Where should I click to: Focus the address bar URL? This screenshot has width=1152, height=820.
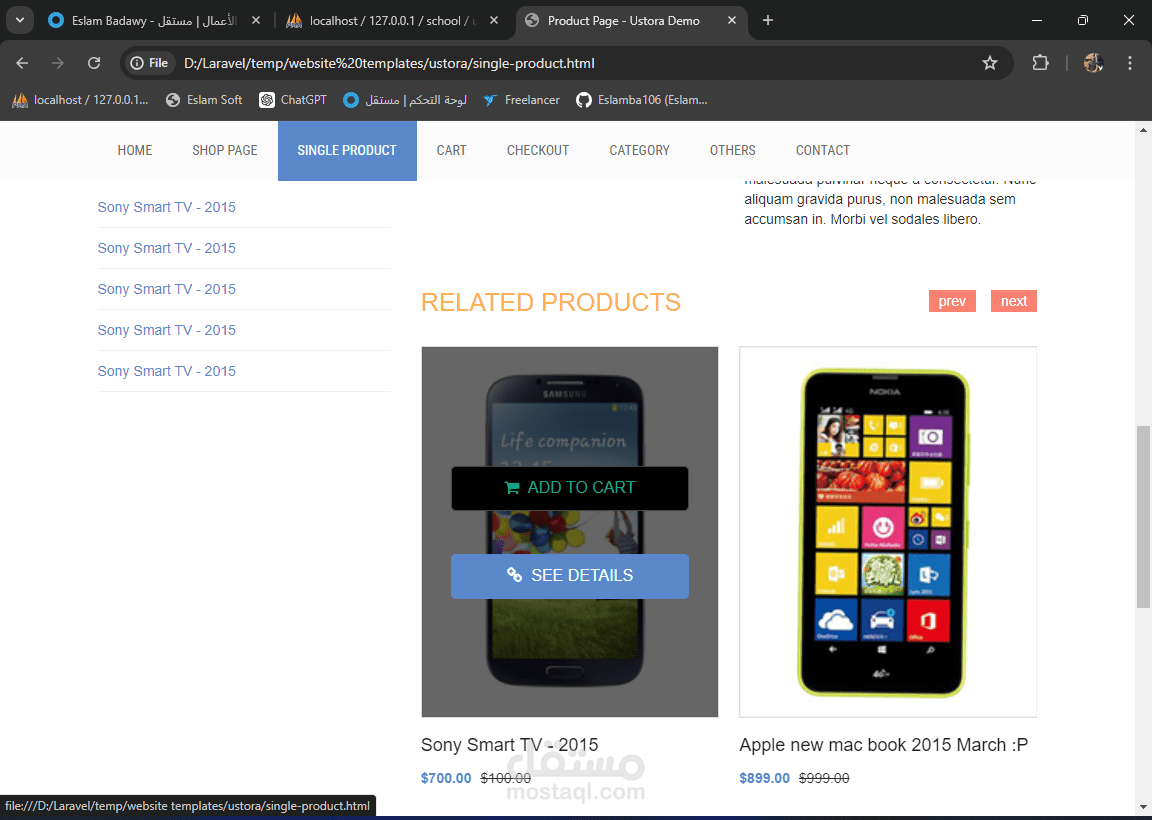coord(389,63)
